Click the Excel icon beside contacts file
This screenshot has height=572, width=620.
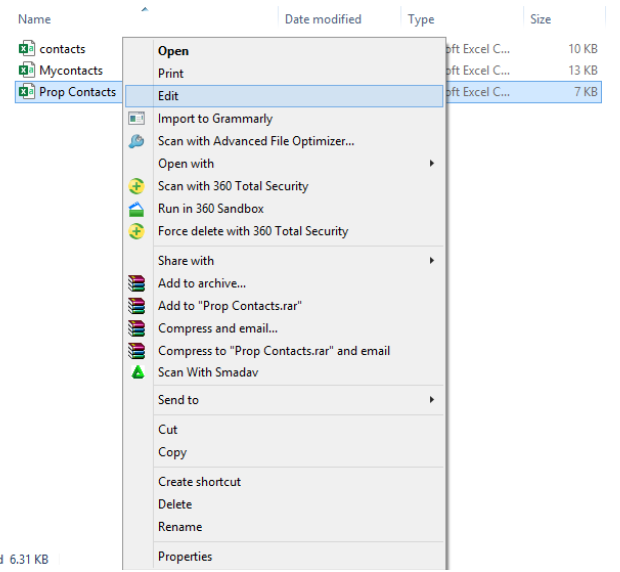pos(26,49)
